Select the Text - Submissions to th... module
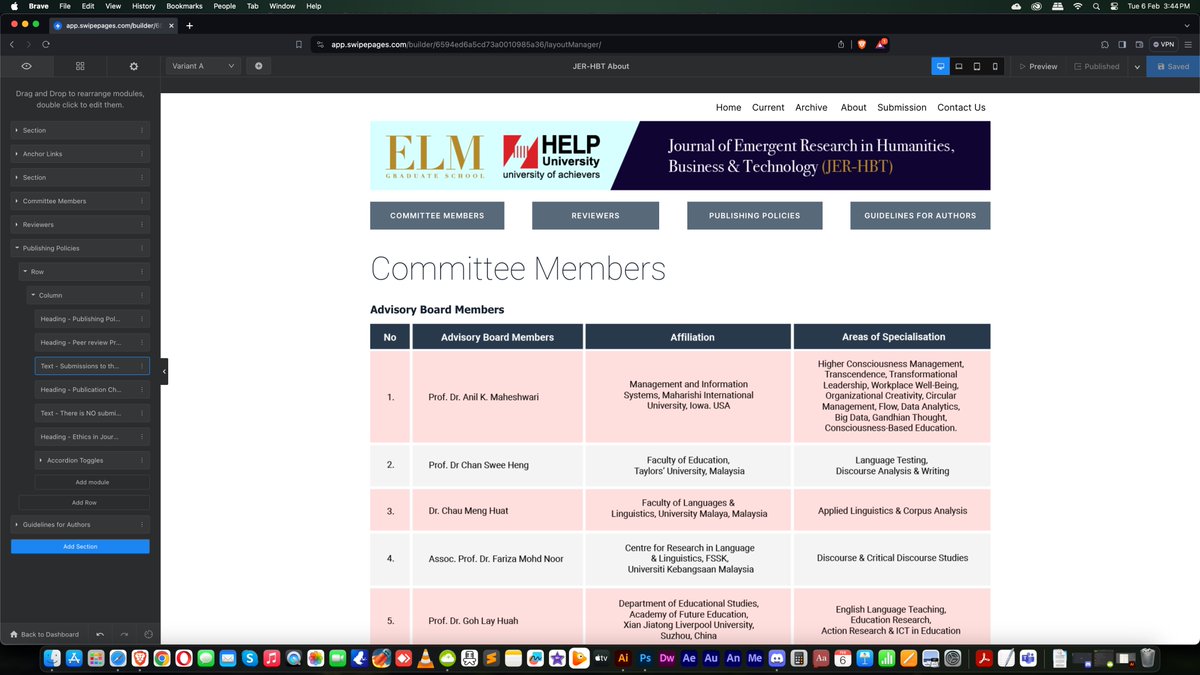The image size is (1200, 675). (92, 366)
